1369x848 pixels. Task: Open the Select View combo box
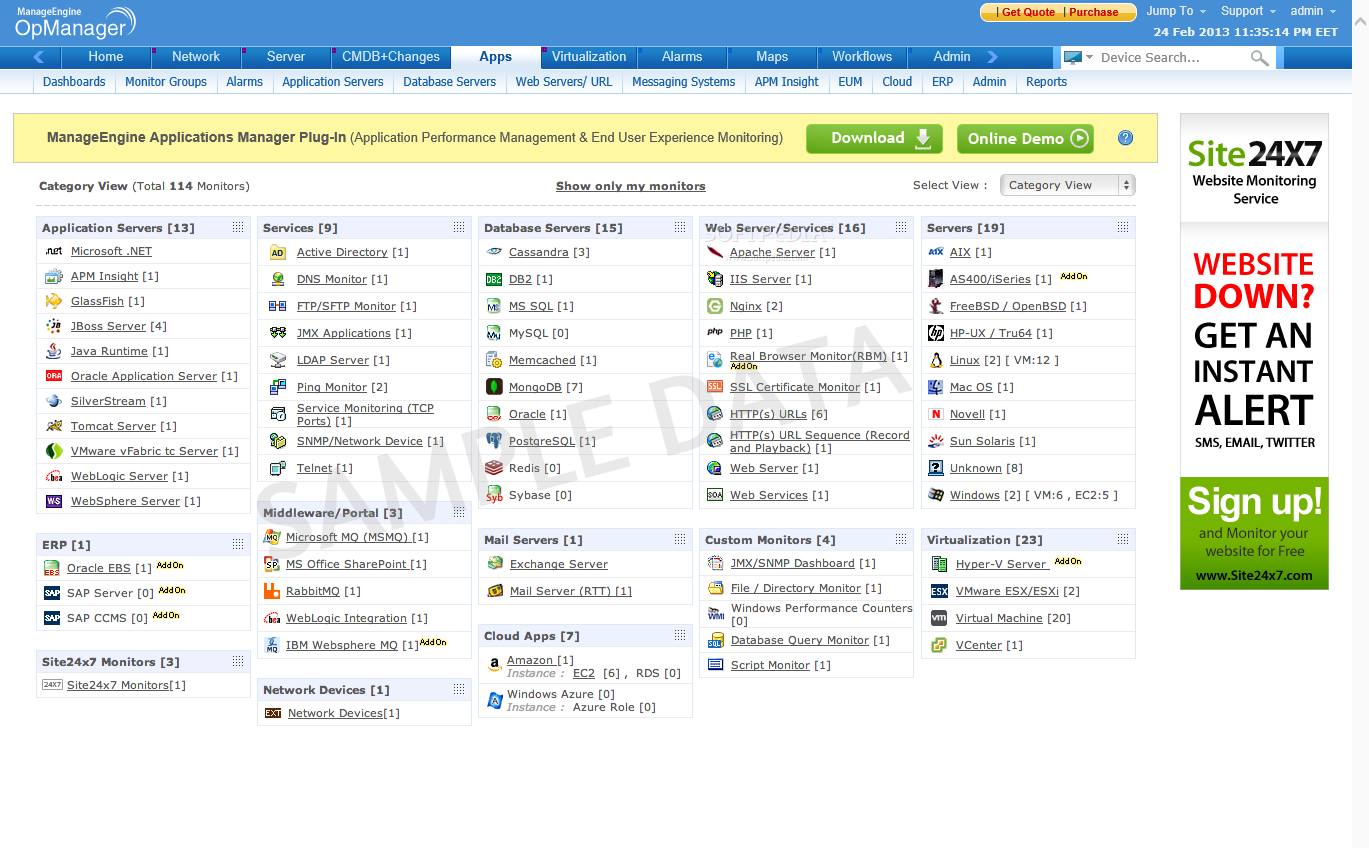point(1067,185)
